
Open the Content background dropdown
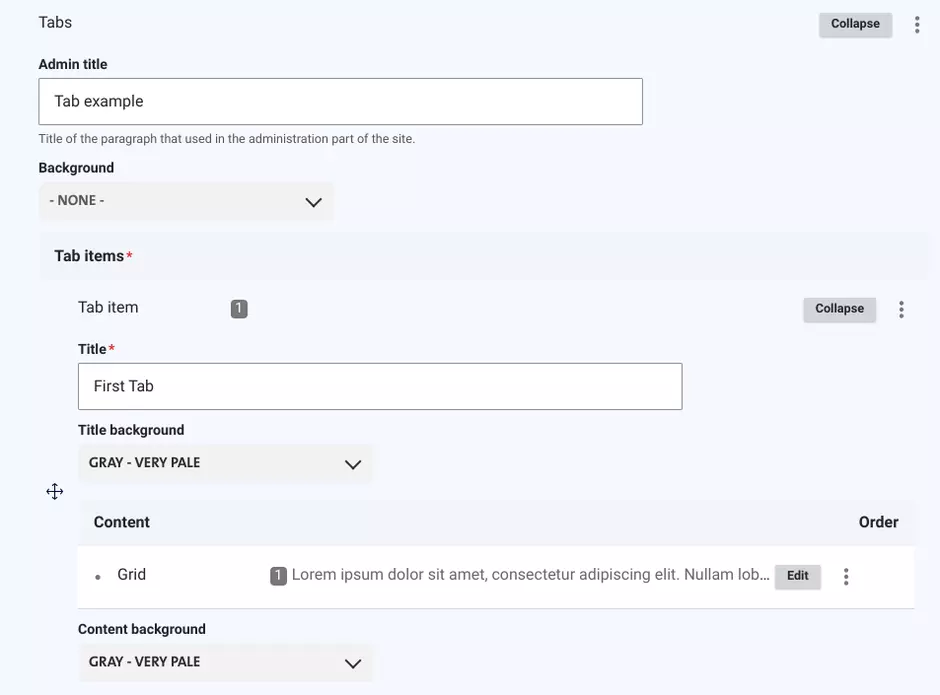[x=225, y=662]
